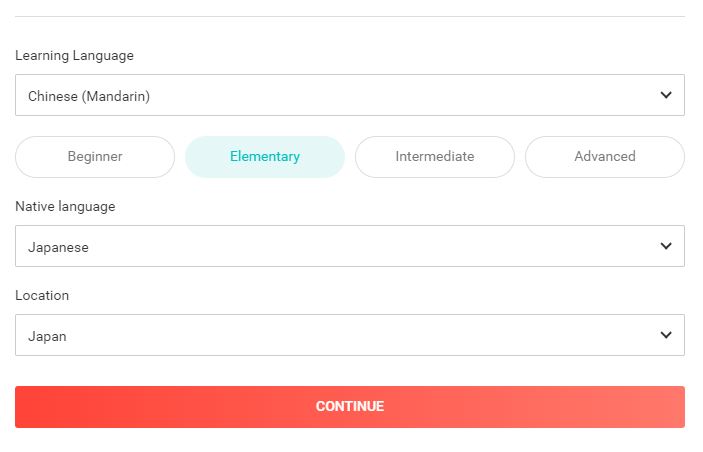Click the "Native language" field label
Image resolution: width=703 pixels, height=452 pixels.
tap(65, 207)
